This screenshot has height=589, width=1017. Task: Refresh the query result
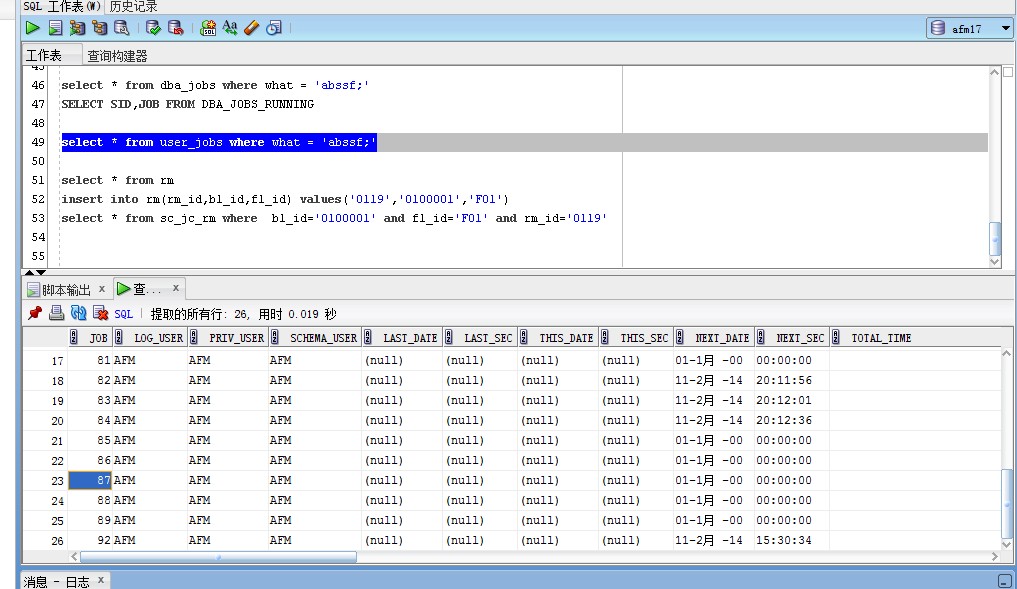78,313
